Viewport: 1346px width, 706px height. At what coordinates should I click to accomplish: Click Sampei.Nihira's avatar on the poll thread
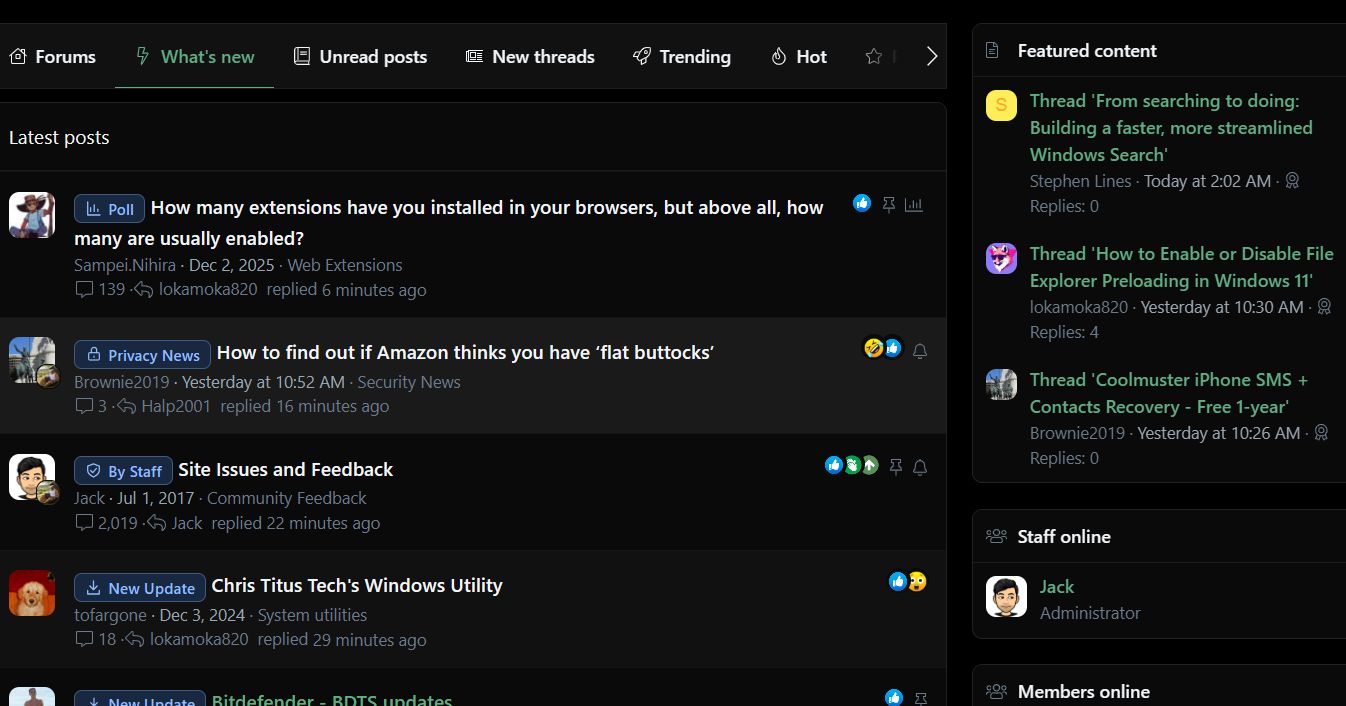coord(32,215)
